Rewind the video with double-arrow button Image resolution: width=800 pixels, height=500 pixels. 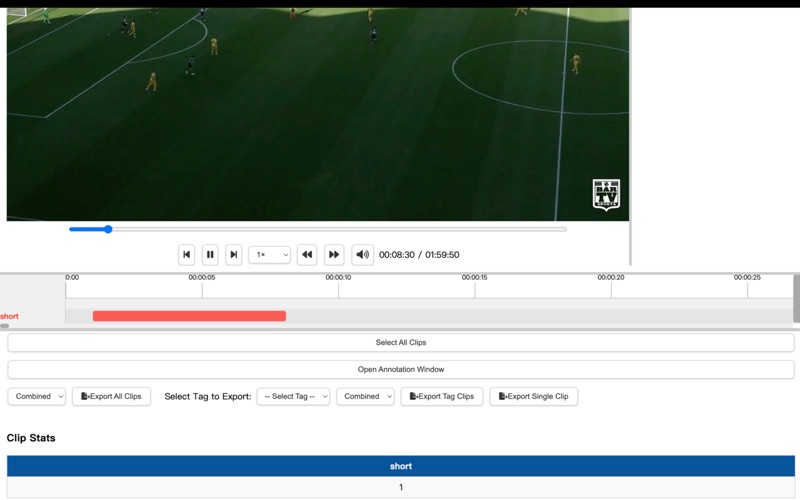pyautogui.click(x=307, y=255)
